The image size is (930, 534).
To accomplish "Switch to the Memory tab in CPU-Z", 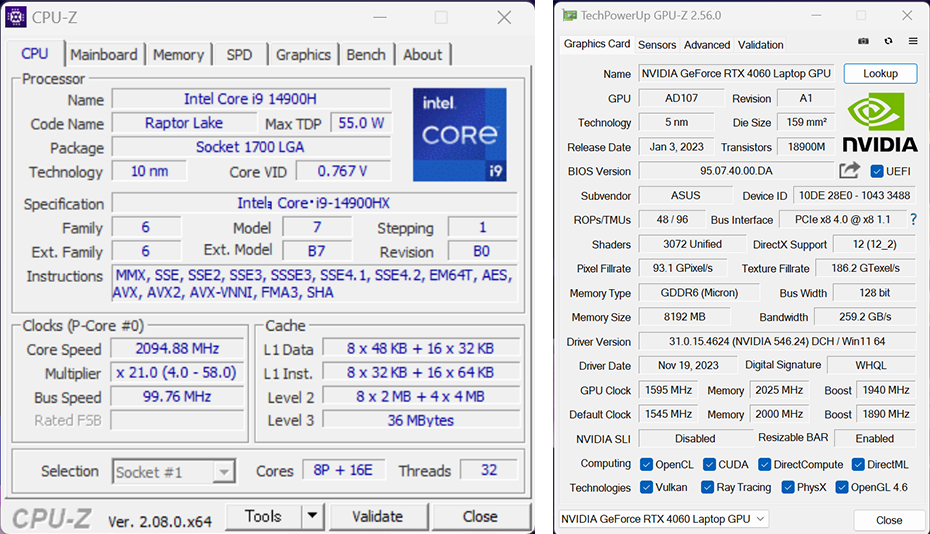I will coord(178,55).
